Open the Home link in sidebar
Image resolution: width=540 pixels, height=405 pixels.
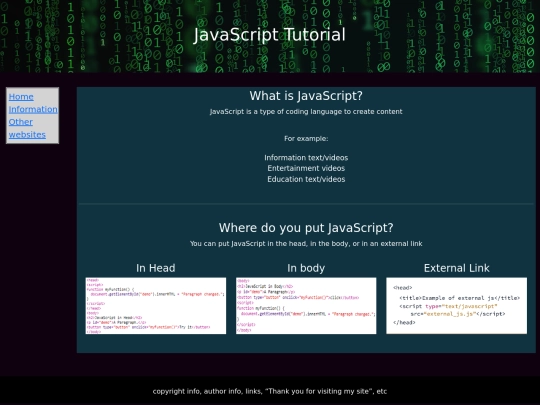point(21,97)
